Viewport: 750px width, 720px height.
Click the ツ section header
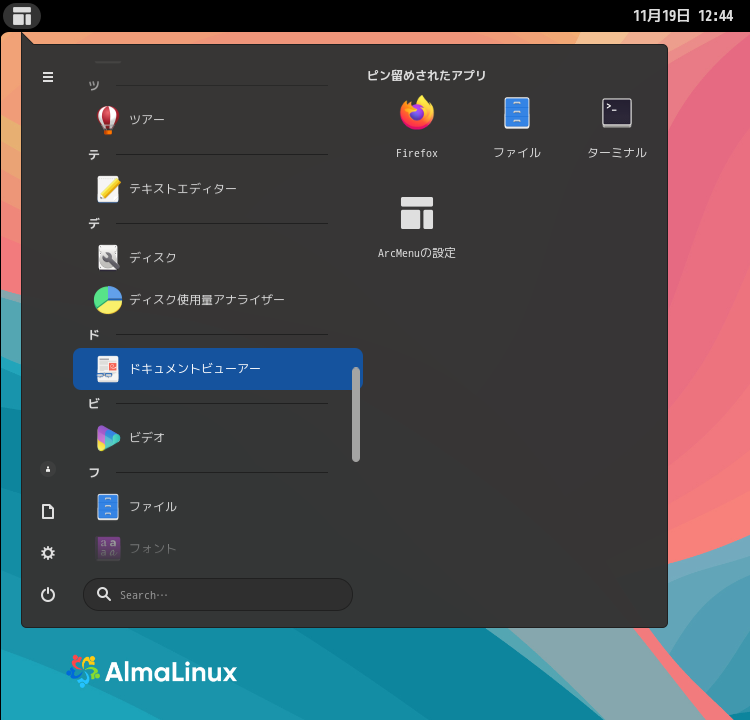(94, 86)
